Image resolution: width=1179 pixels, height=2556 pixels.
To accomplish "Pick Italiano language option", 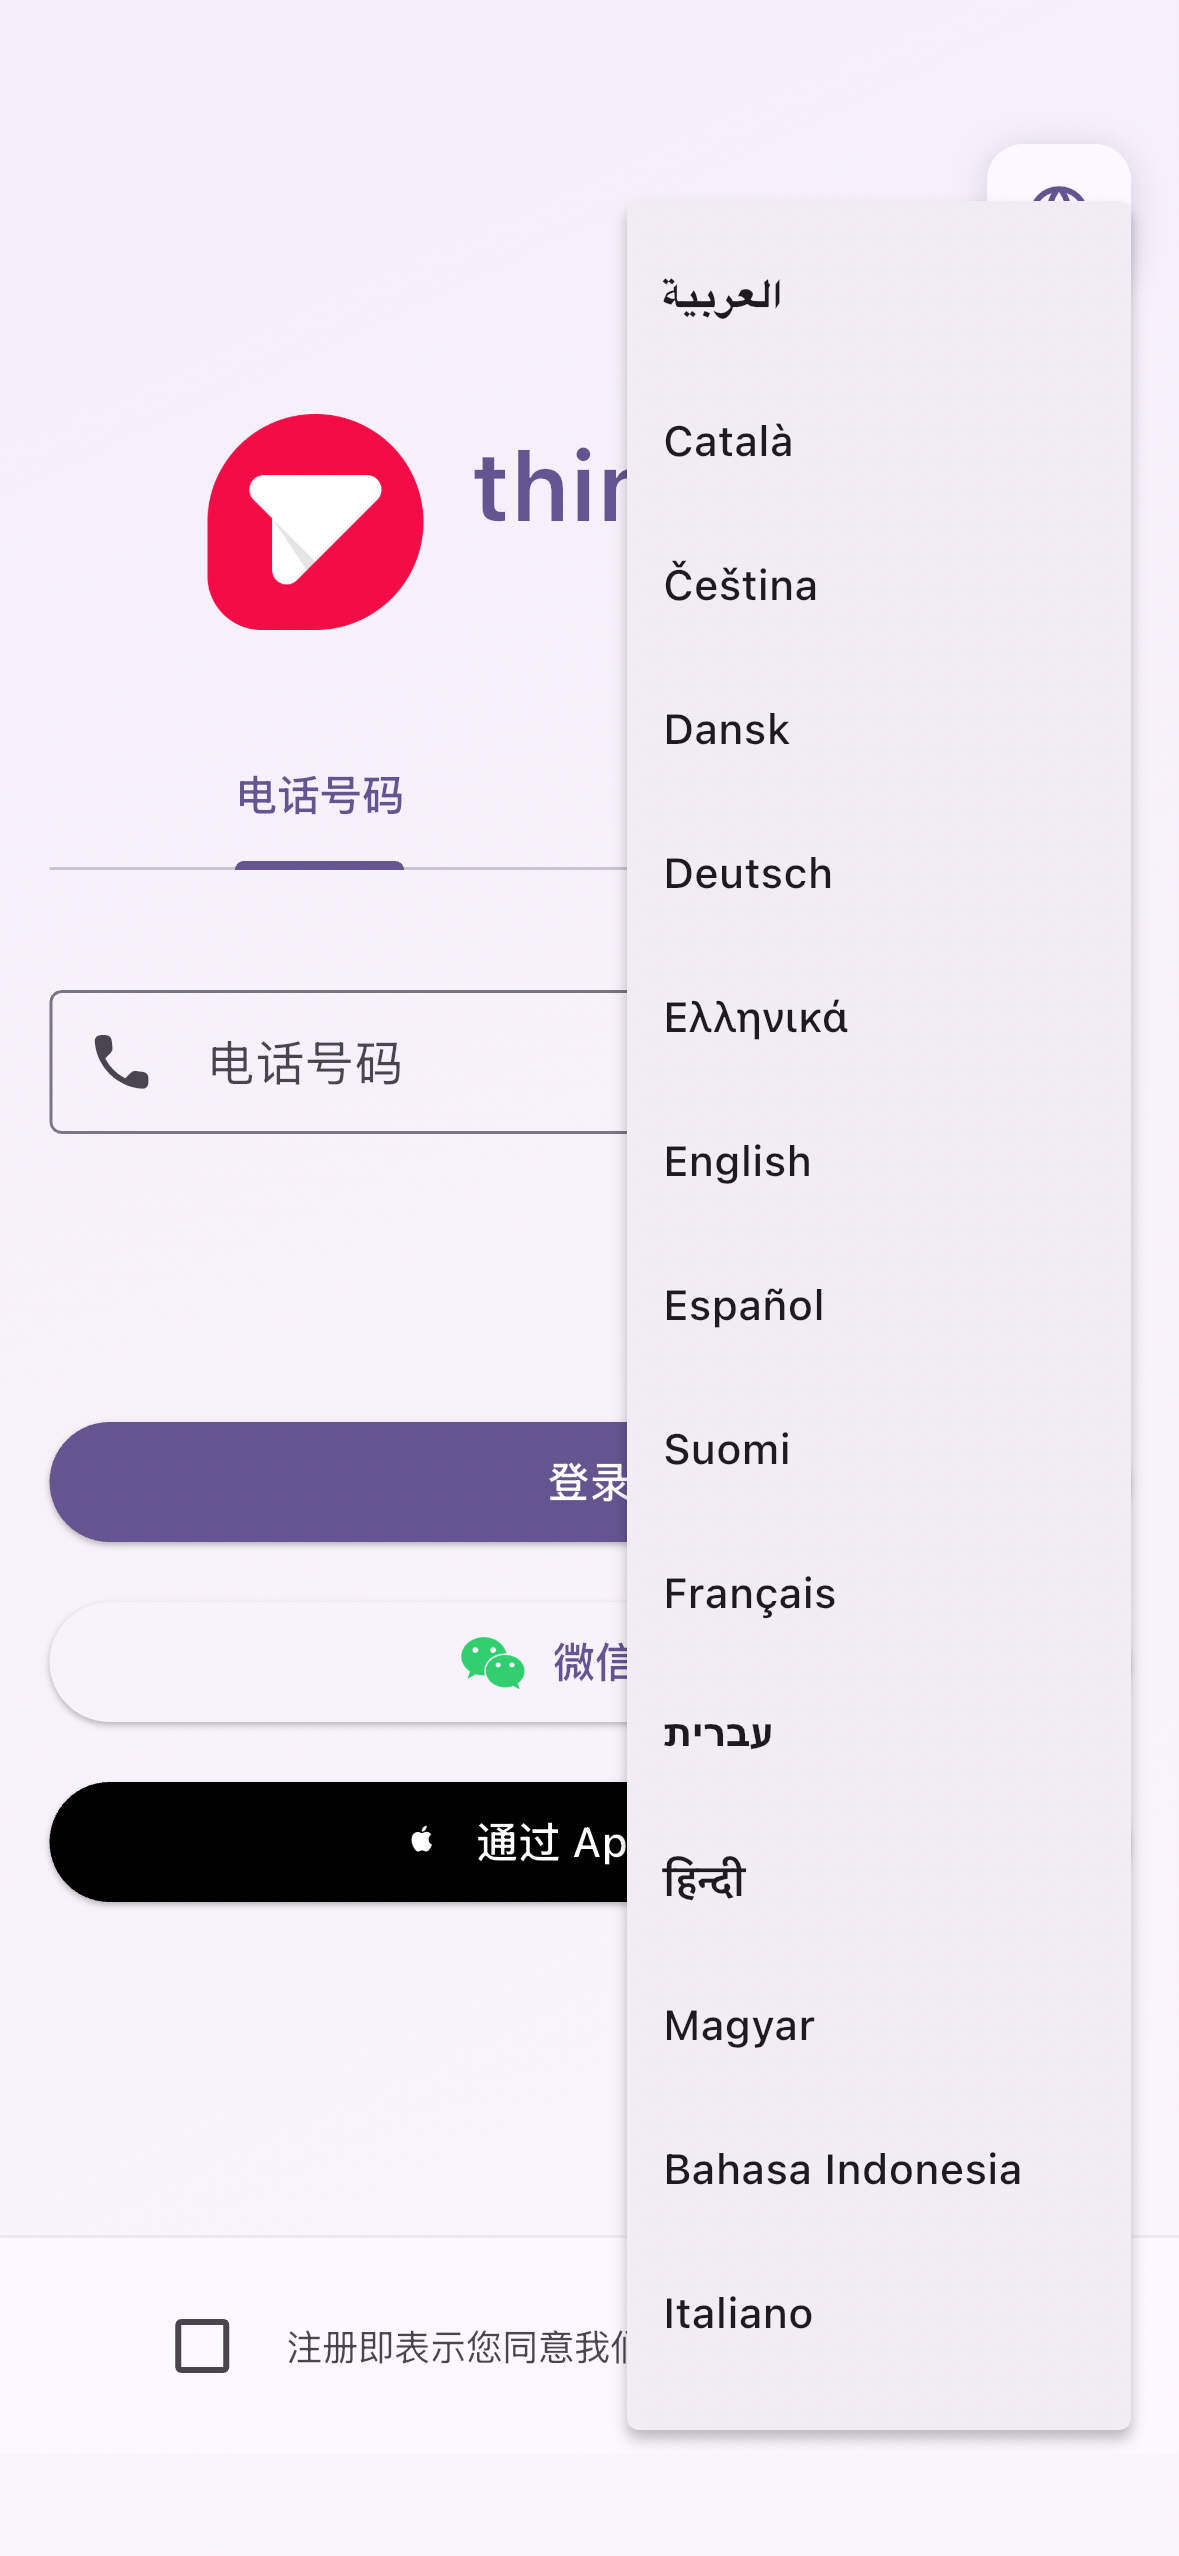I will tap(878, 2314).
